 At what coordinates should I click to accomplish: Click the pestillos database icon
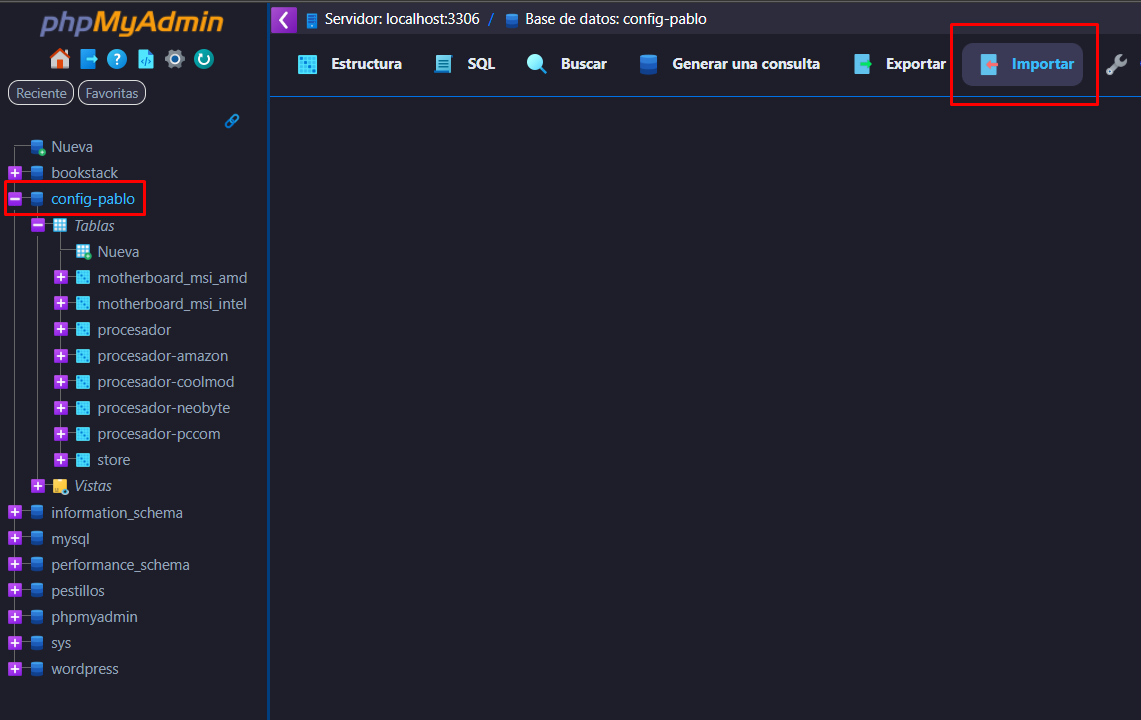pyautogui.click(x=37, y=590)
